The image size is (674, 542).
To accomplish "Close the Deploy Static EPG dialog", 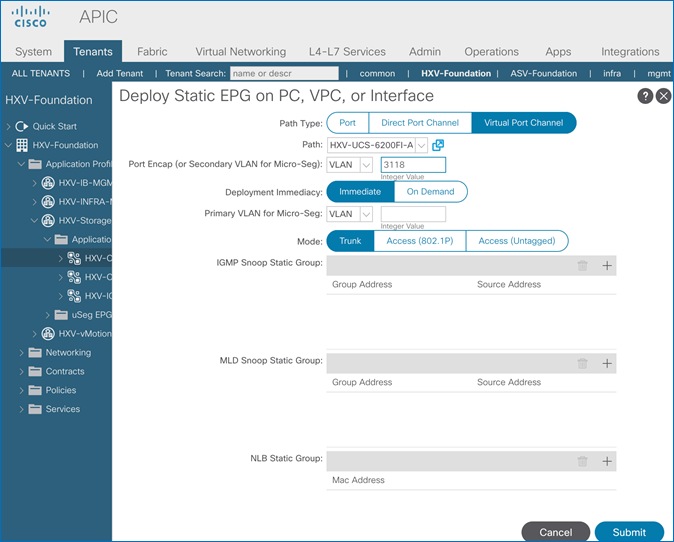I will 663,96.
